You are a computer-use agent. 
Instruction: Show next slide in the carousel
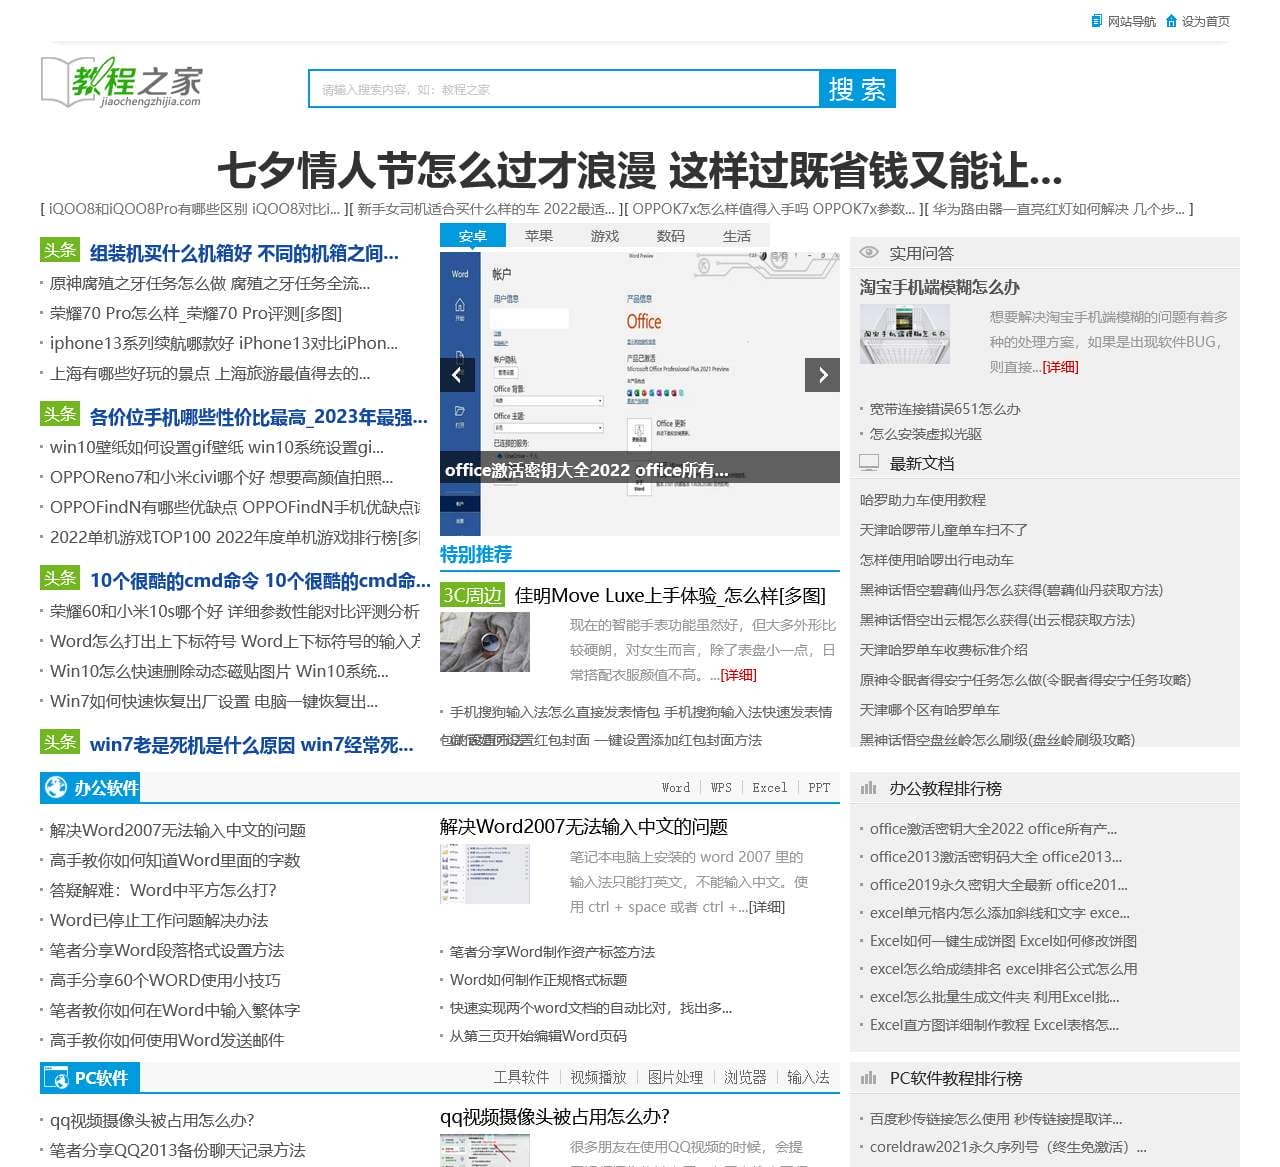[822, 375]
